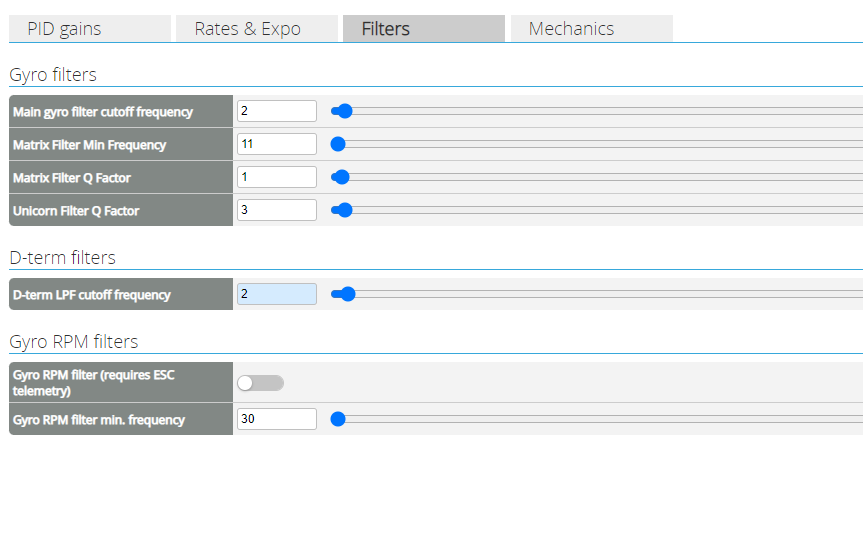The image size is (863, 553).
Task: Open the Rates & Expo tab
Action: 256,29
